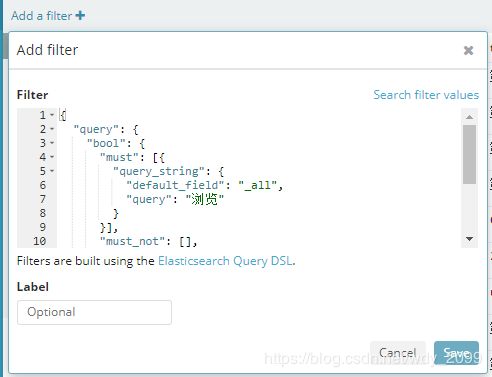This screenshot has width=492, height=377.
Task: Open the Elasticsearch Query DSL link
Action: (226, 261)
